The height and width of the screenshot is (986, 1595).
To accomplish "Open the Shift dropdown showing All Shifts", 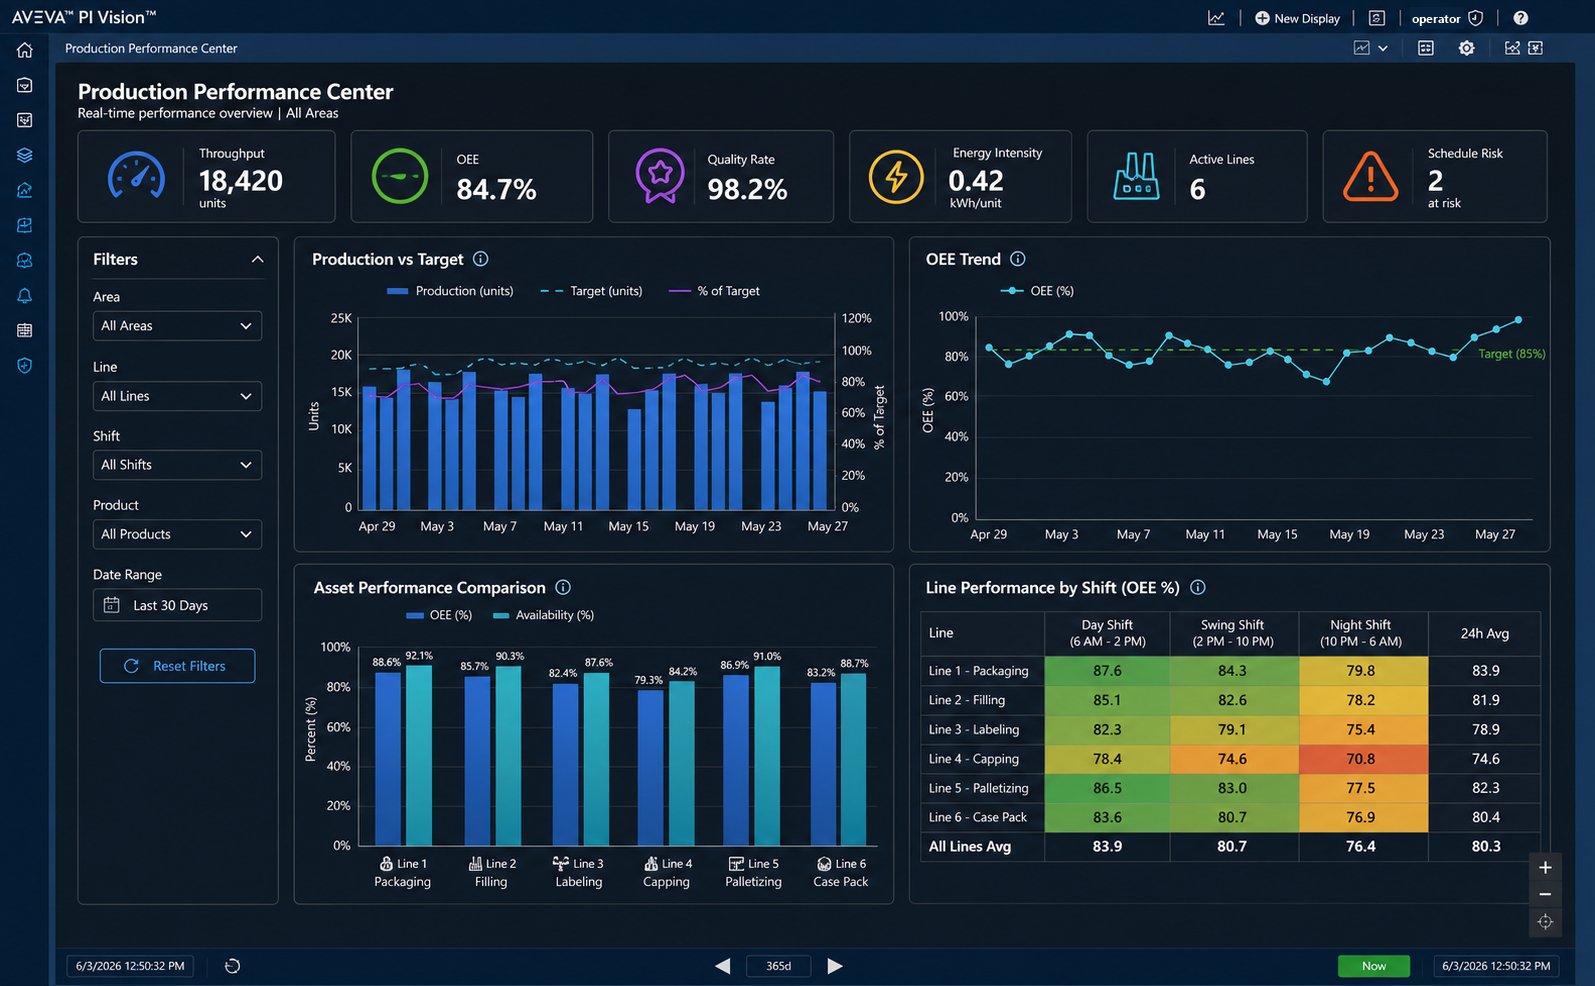I will pos(177,465).
